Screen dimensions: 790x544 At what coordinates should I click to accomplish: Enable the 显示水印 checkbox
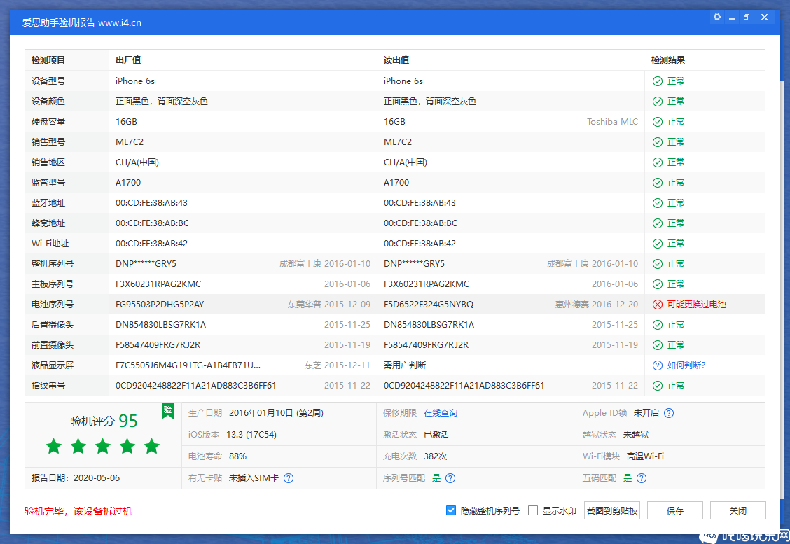[x=533, y=510]
